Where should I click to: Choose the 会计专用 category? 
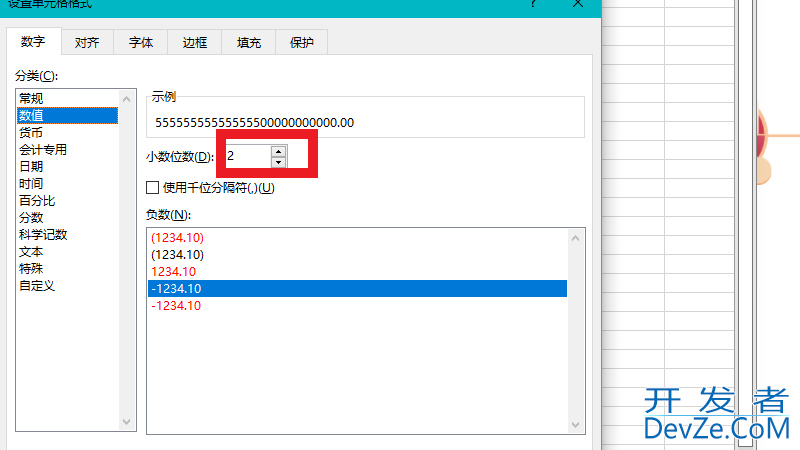tap(68, 149)
